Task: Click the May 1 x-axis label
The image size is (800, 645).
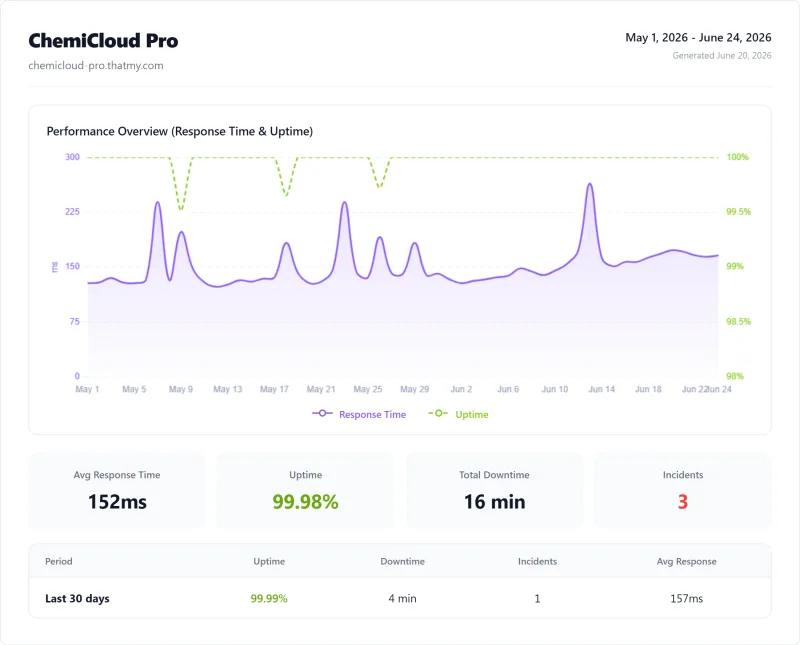Action: (87, 389)
